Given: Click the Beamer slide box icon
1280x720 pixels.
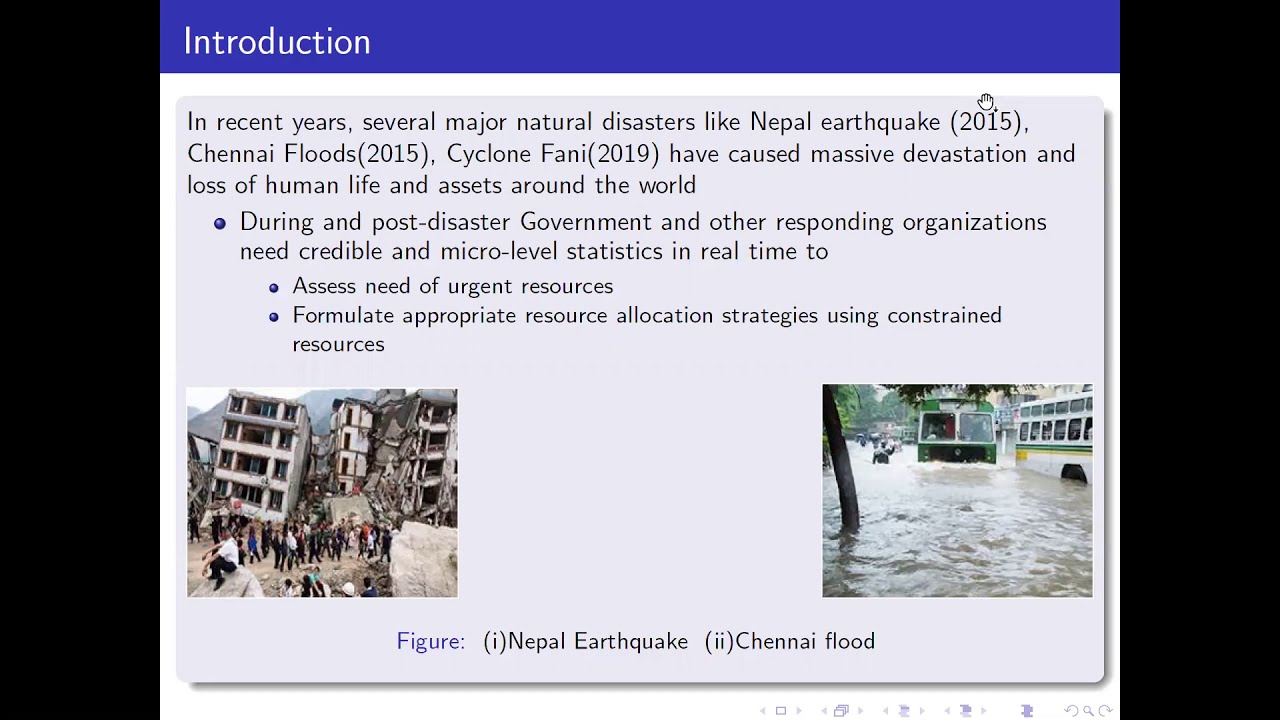Looking at the screenshot, I should [781, 711].
